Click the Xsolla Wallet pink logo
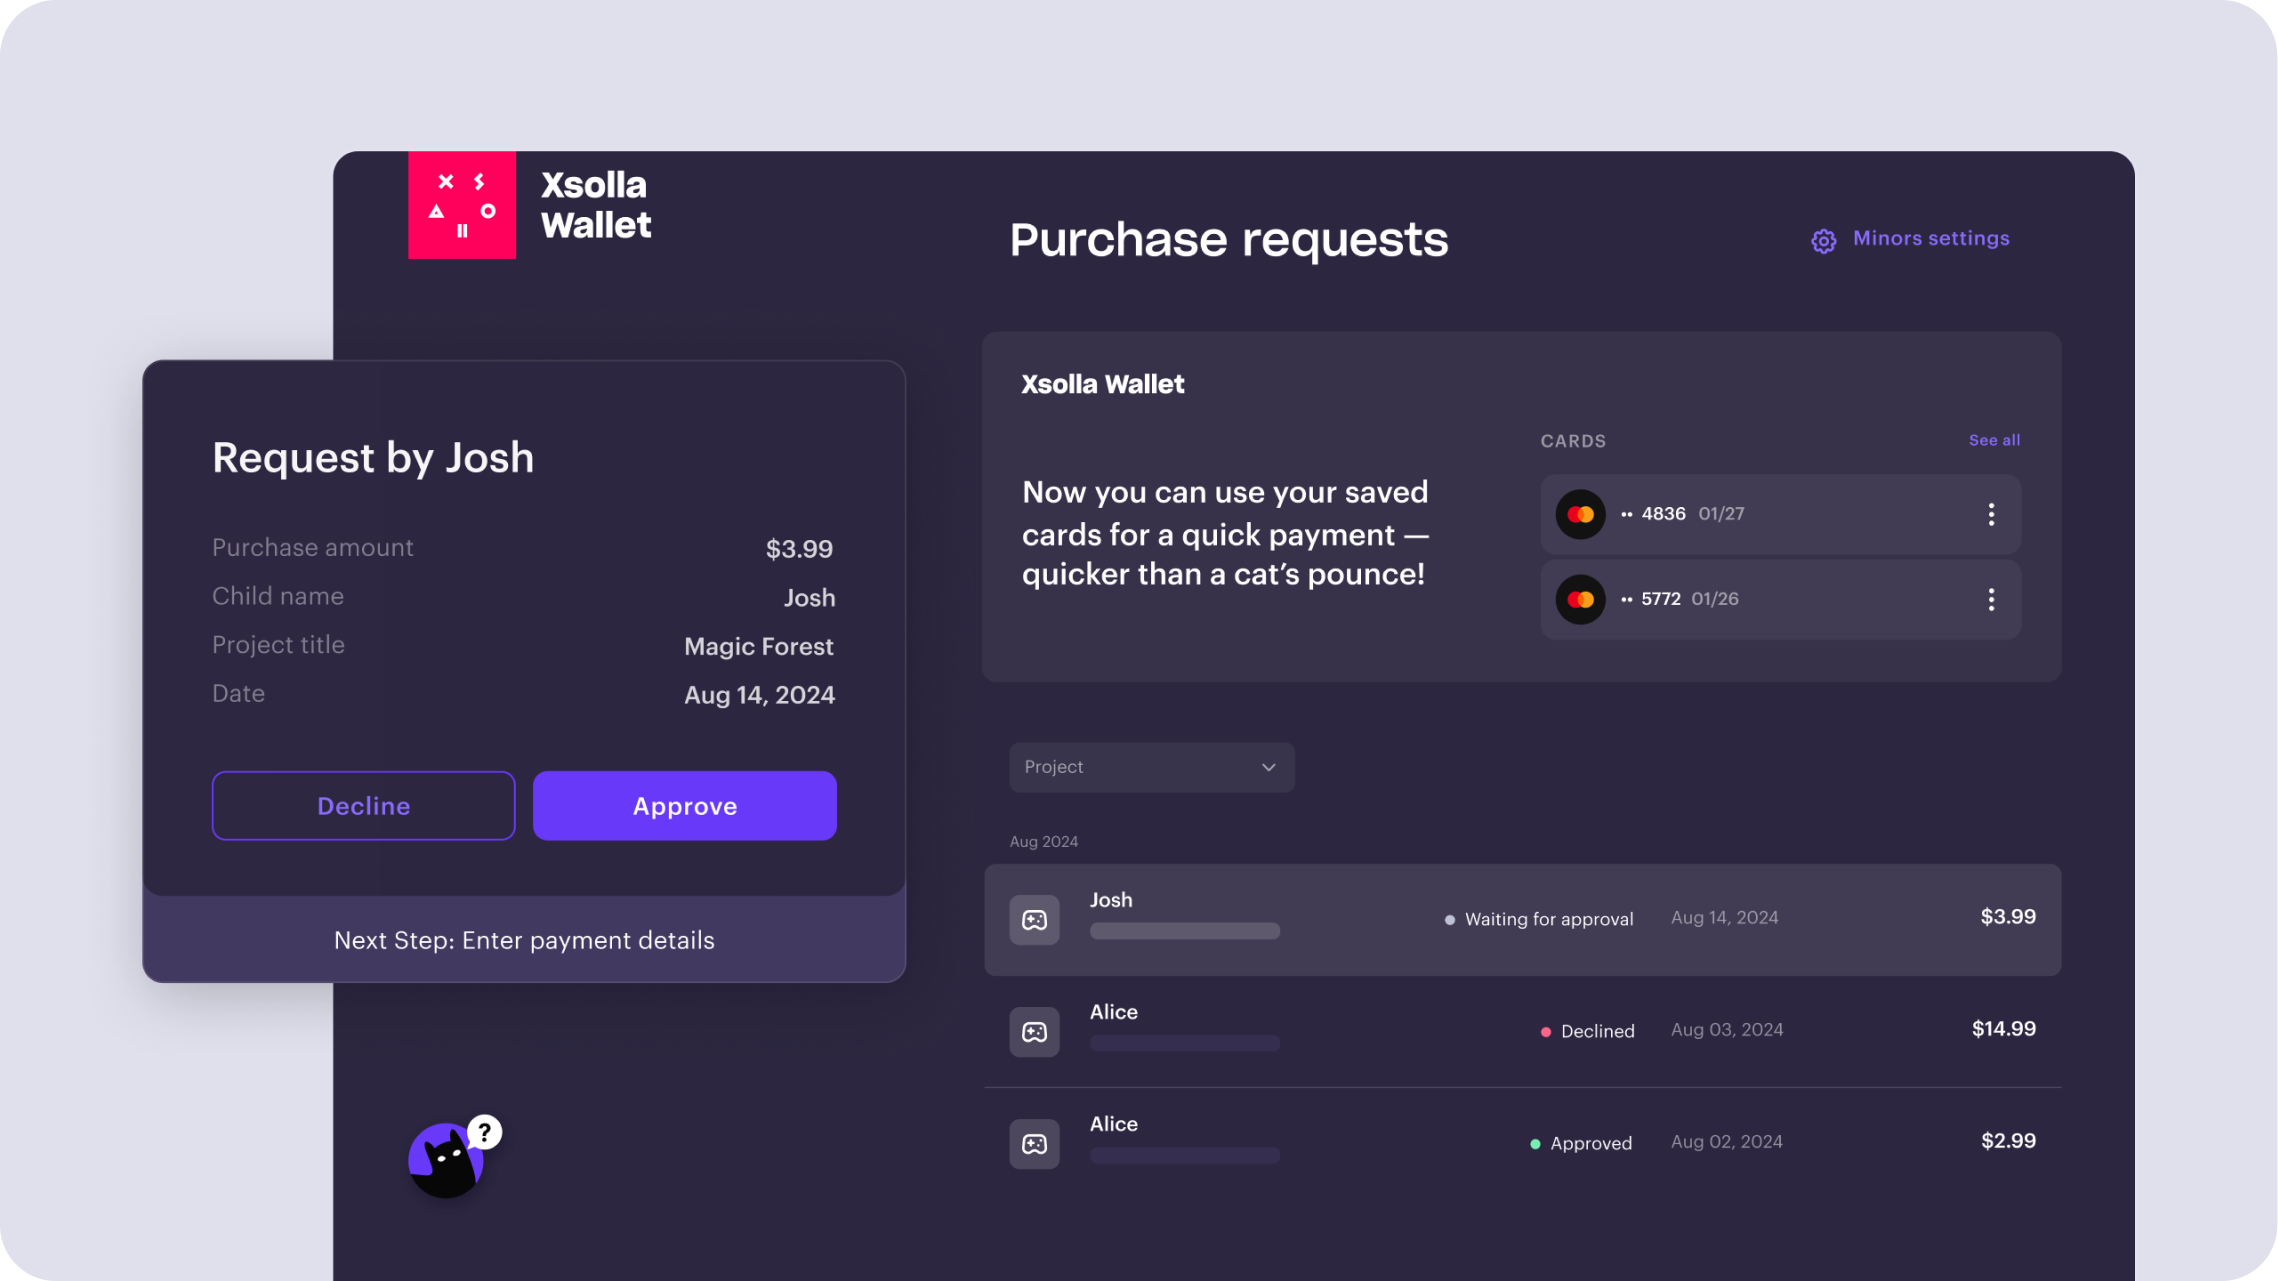 (462, 205)
